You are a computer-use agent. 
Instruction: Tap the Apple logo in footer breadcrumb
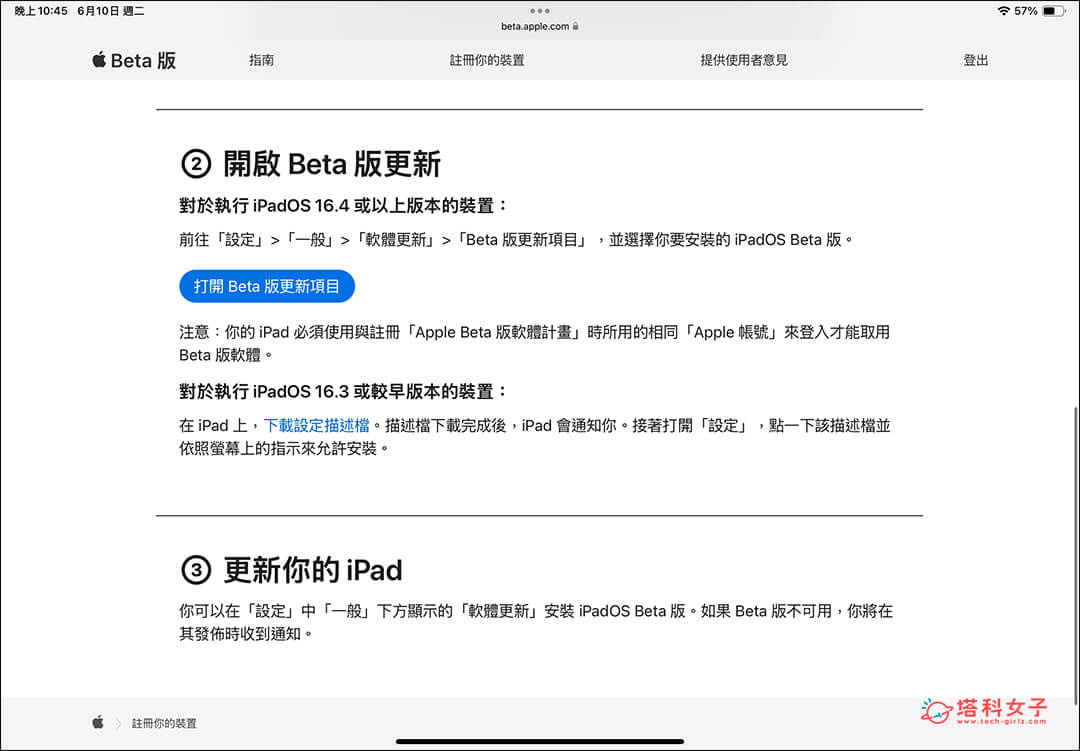(x=98, y=722)
